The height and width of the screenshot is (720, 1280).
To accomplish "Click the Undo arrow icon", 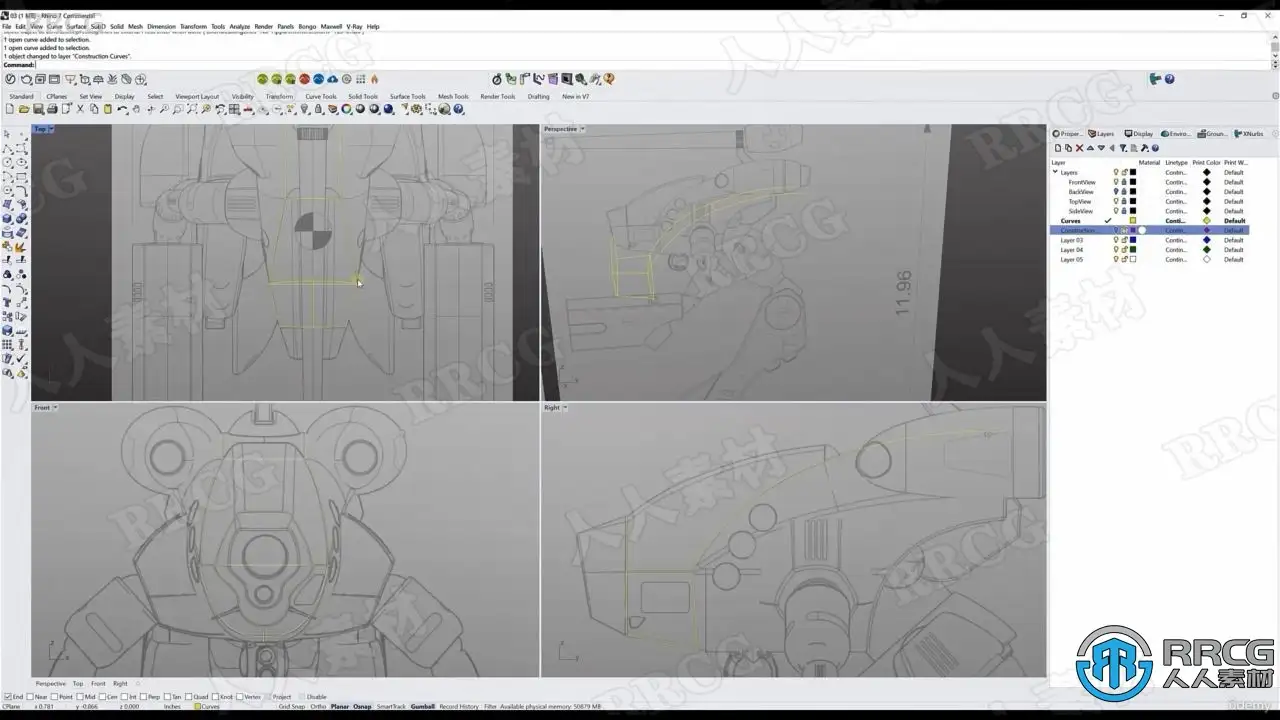I will (x=122, y=109).
